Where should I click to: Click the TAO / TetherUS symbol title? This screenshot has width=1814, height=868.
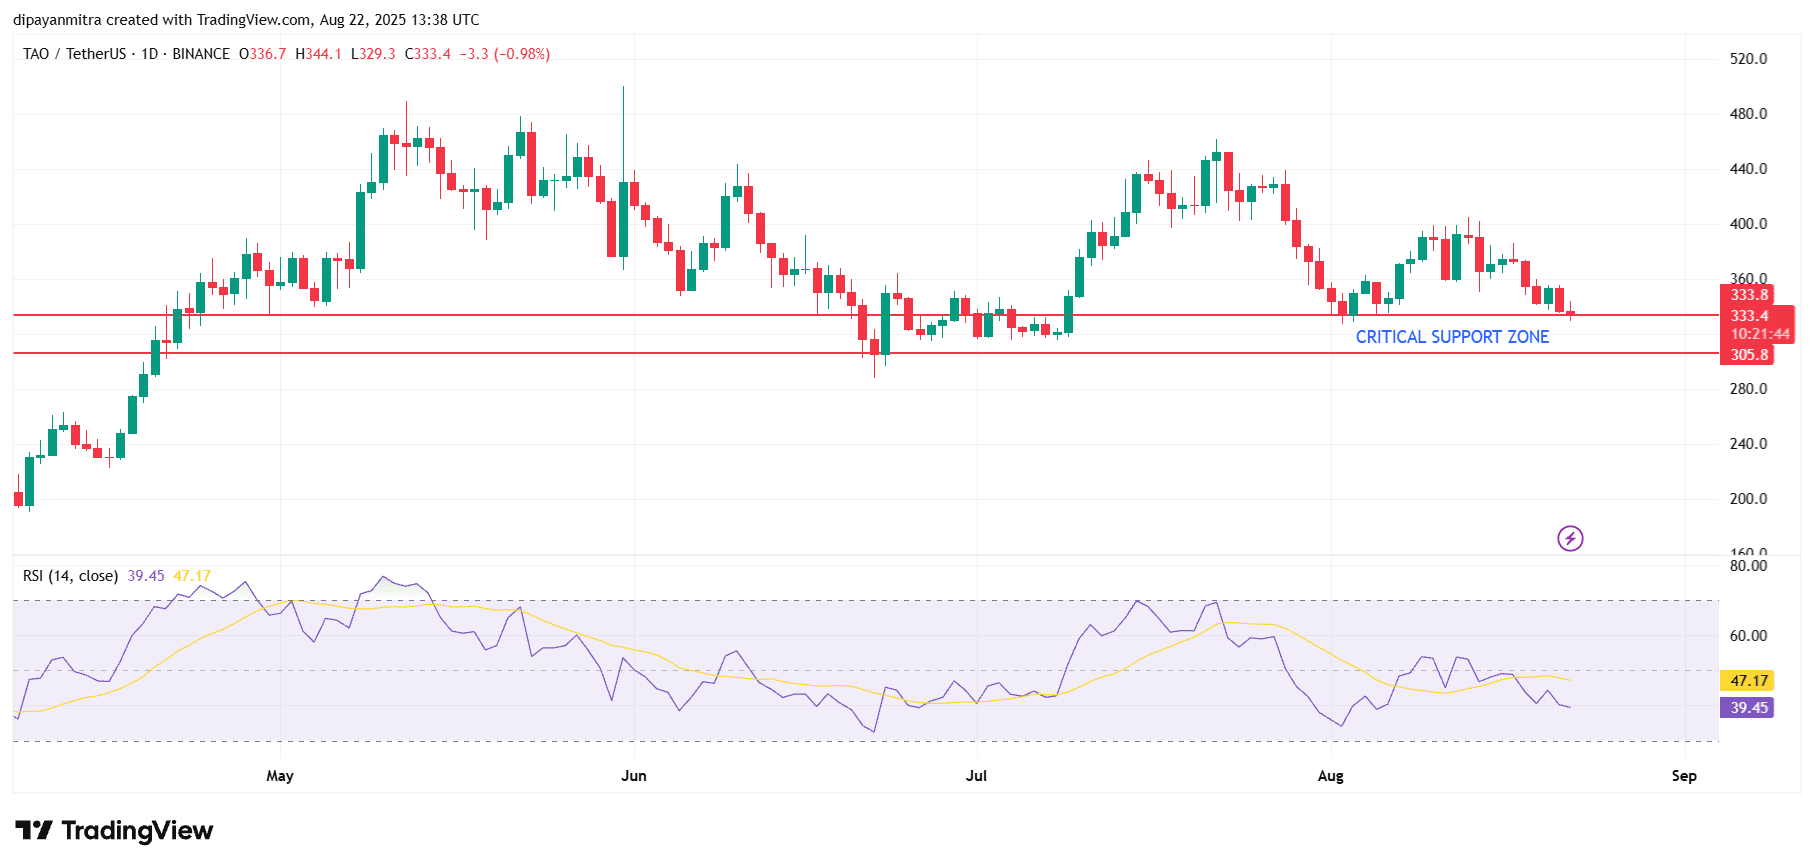75,54
